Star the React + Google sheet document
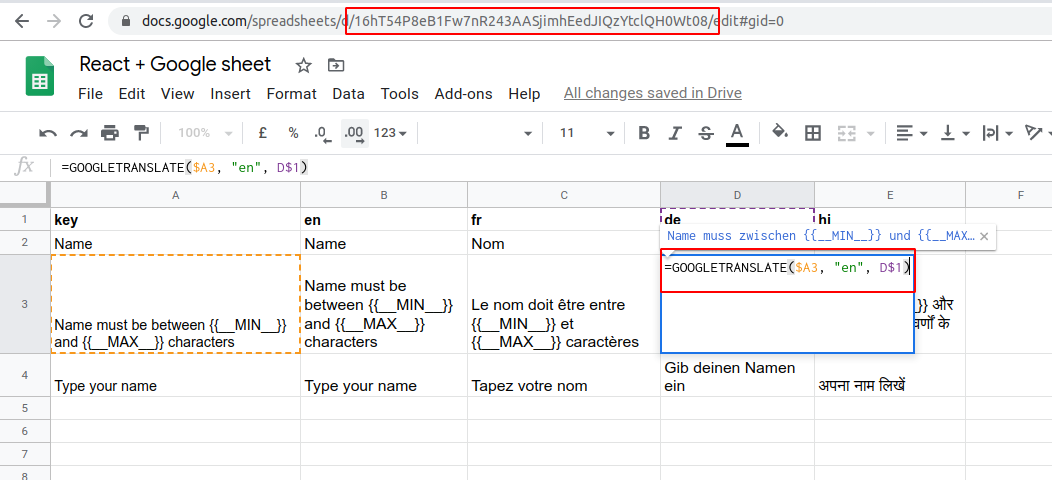Image resolution: width=1052 pixels, height=480 pixels. pyautogui.click(x=304, y=65)
